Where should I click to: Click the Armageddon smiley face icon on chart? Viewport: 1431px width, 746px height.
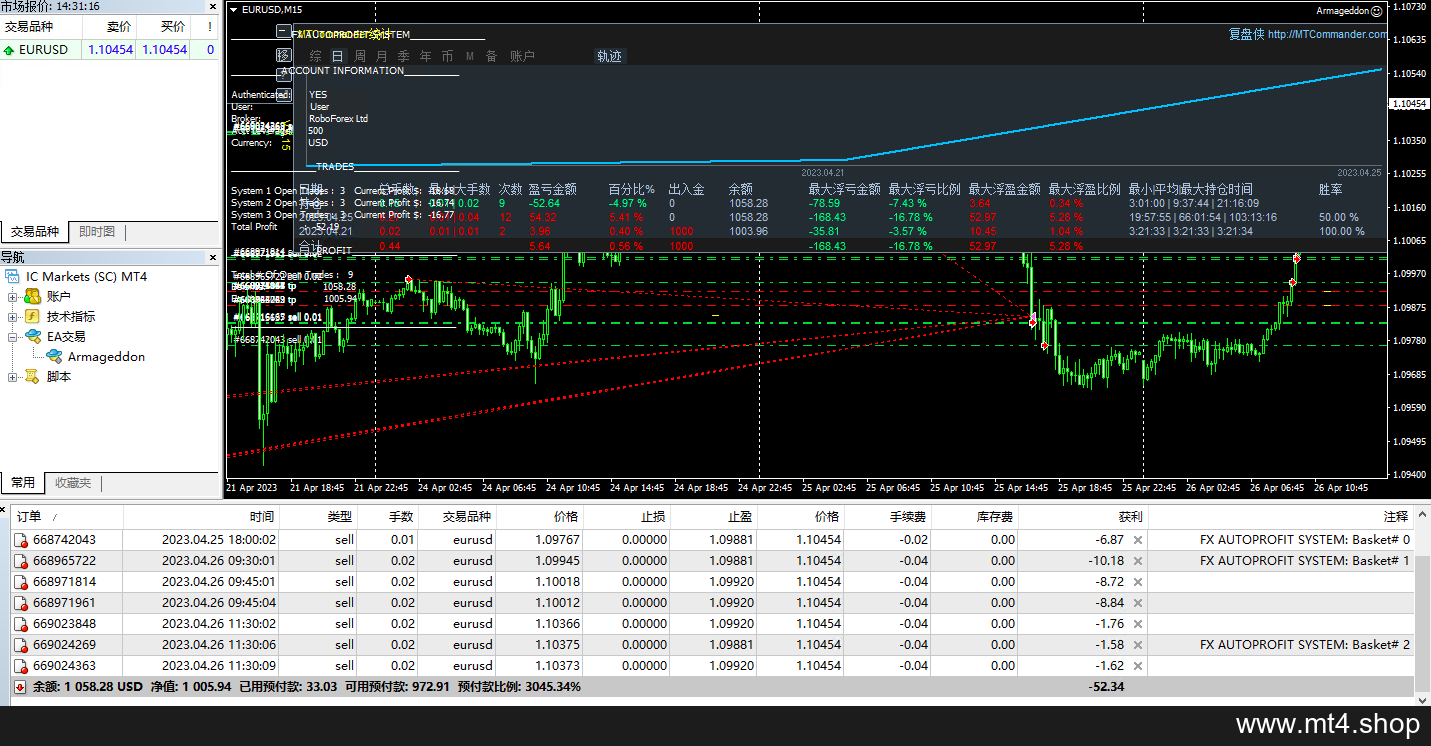tap(1377, 11)
